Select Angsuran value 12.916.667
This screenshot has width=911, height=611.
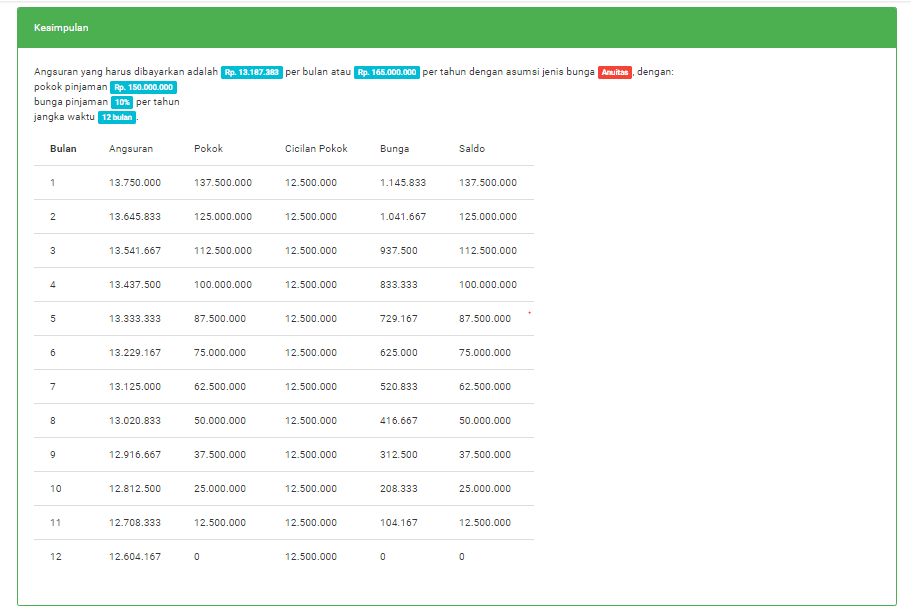click(135, 455)
